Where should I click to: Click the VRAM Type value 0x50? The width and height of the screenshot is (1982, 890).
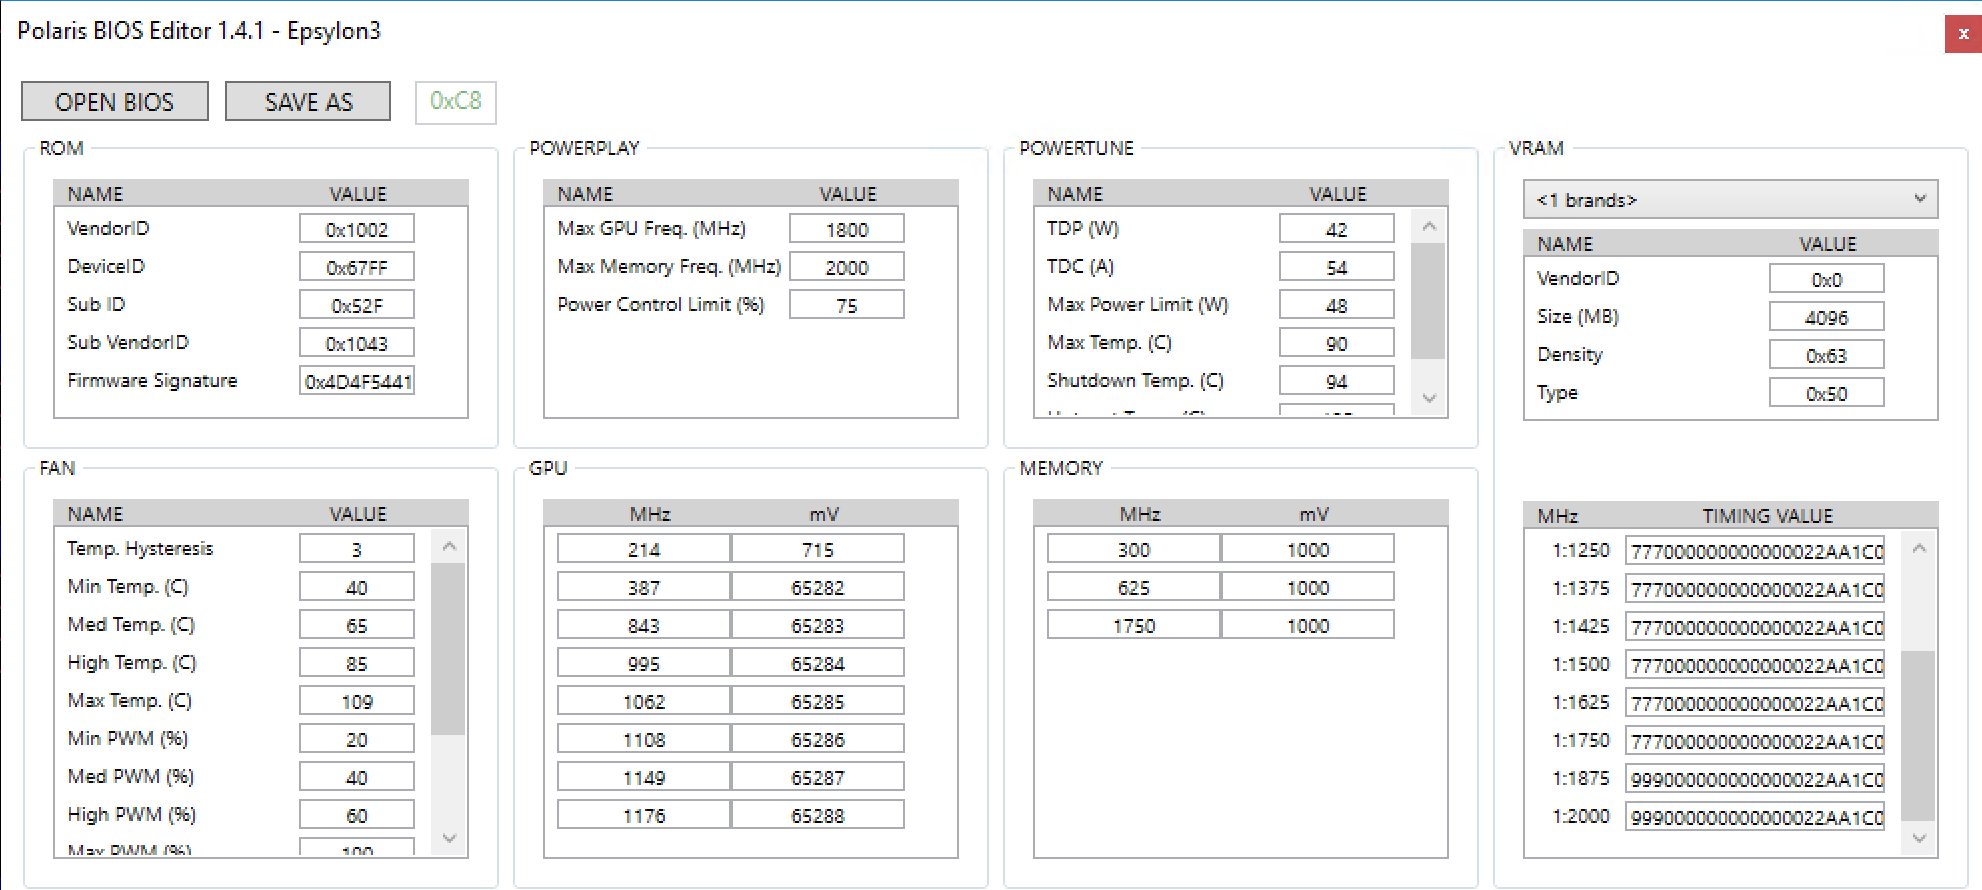click(x=1827, y=393)
